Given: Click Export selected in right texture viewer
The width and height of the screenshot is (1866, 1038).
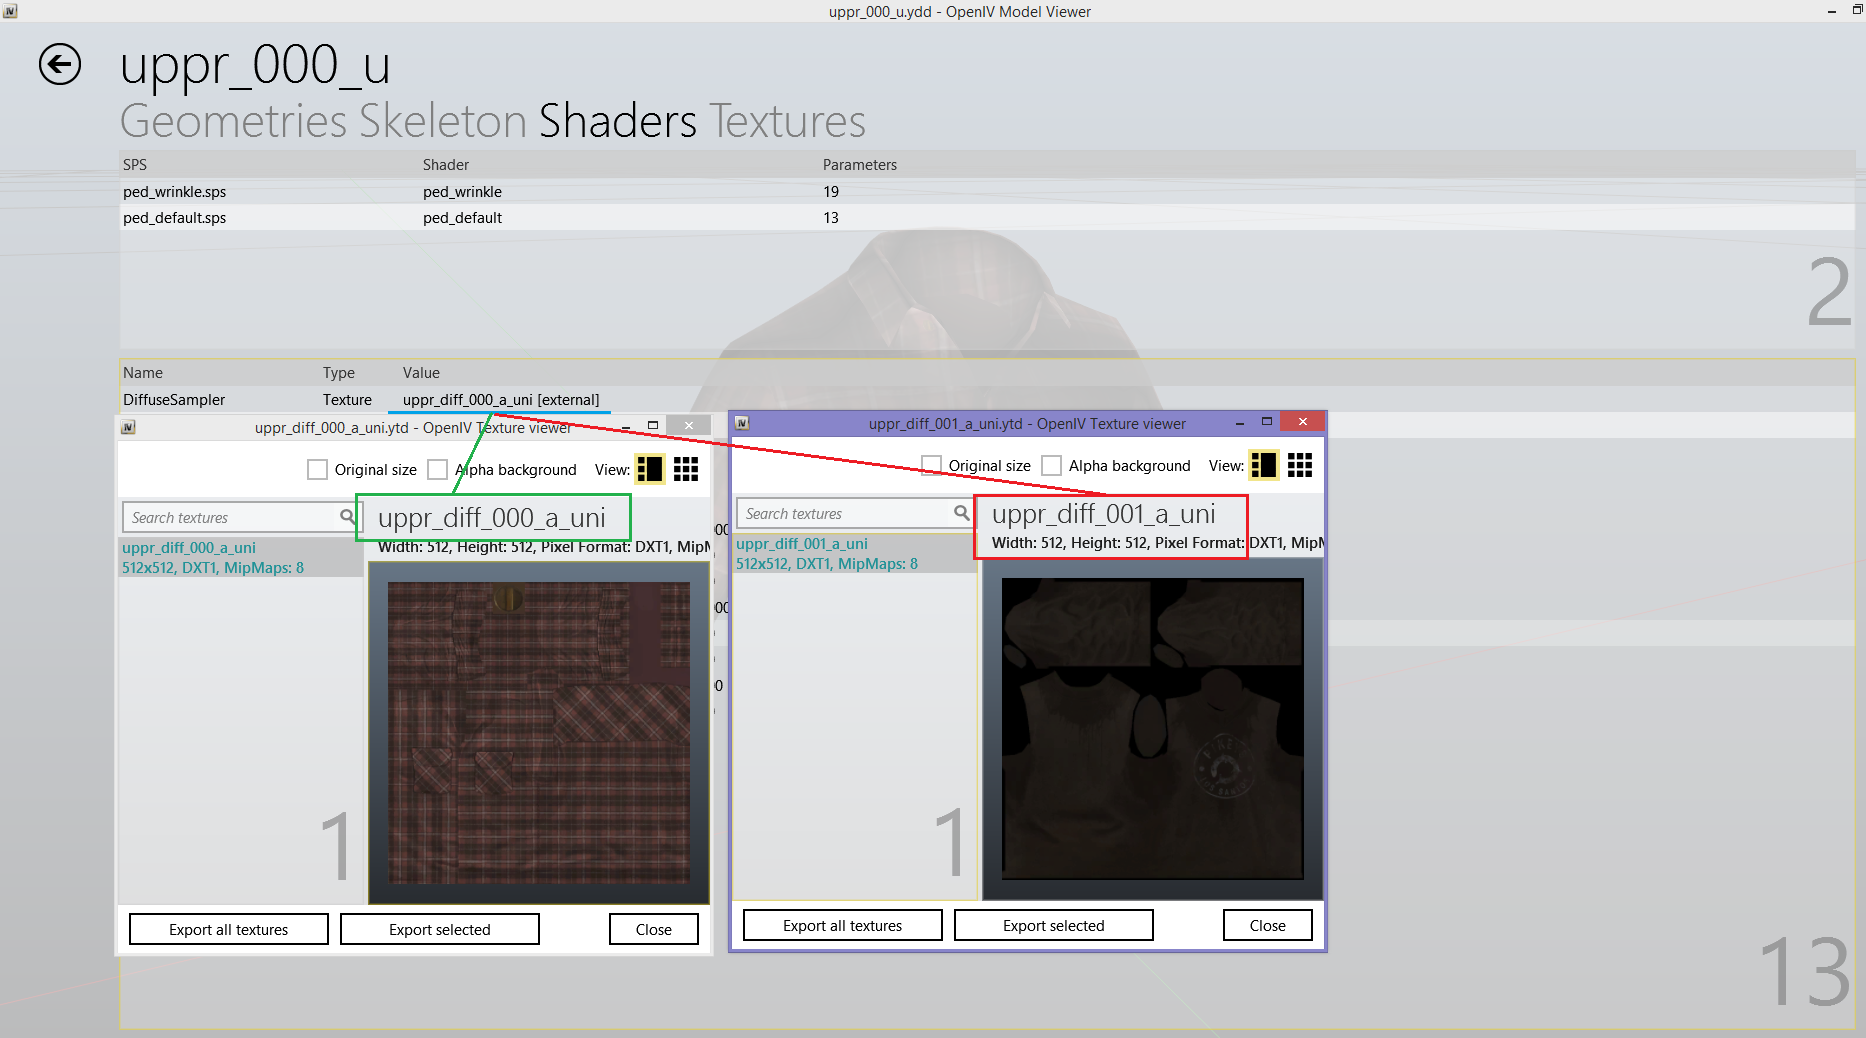Looking at the screenshot, I should tap(1053, 925).
